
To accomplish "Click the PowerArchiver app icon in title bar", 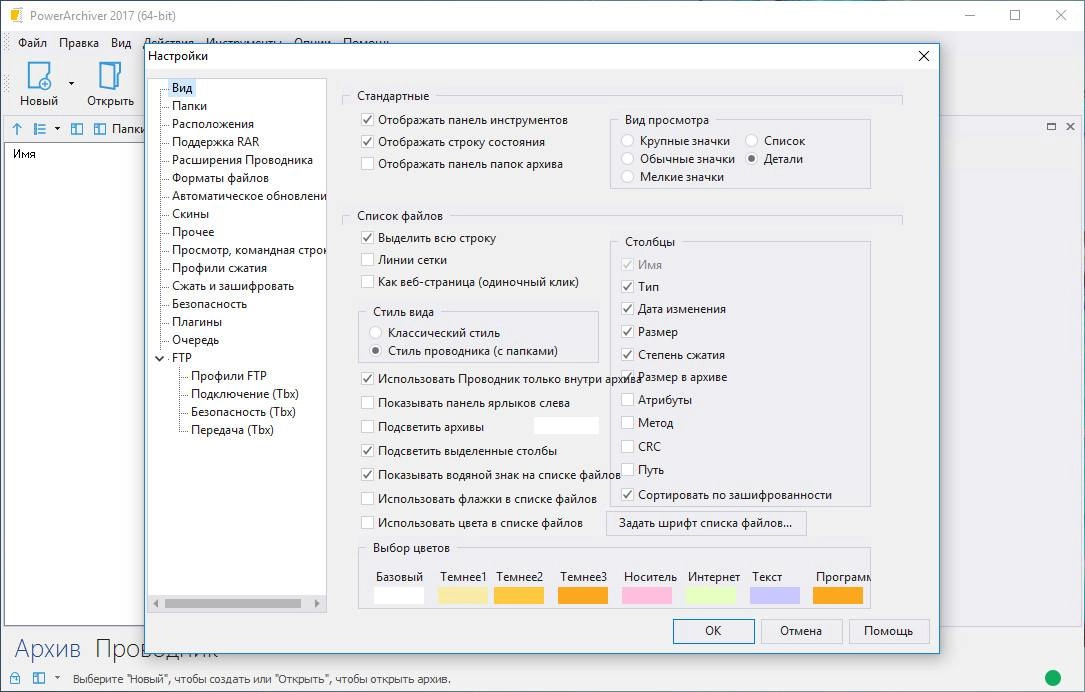I will tap(16, 15).
